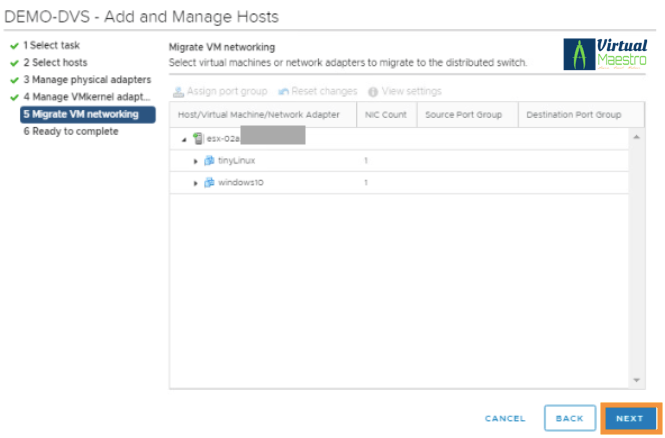Click the Reset changes arrow icon
Image resolution: width=665 pixels, height=438 pixels.
[x=284, y=91]
